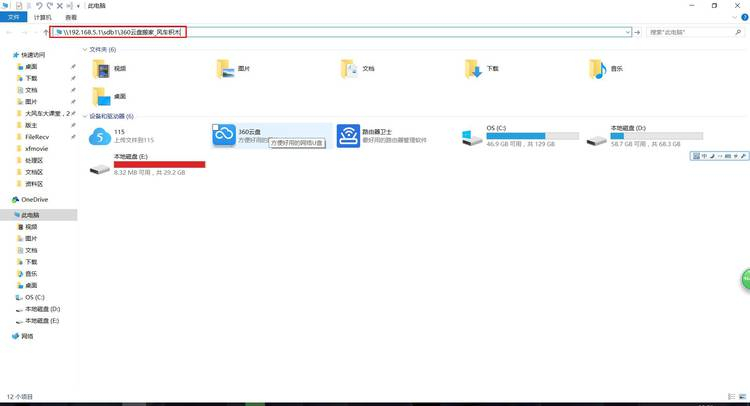
Task: Open the 计算机 ribbon tab
Action: pyautogui.click(x=43, y=17)
